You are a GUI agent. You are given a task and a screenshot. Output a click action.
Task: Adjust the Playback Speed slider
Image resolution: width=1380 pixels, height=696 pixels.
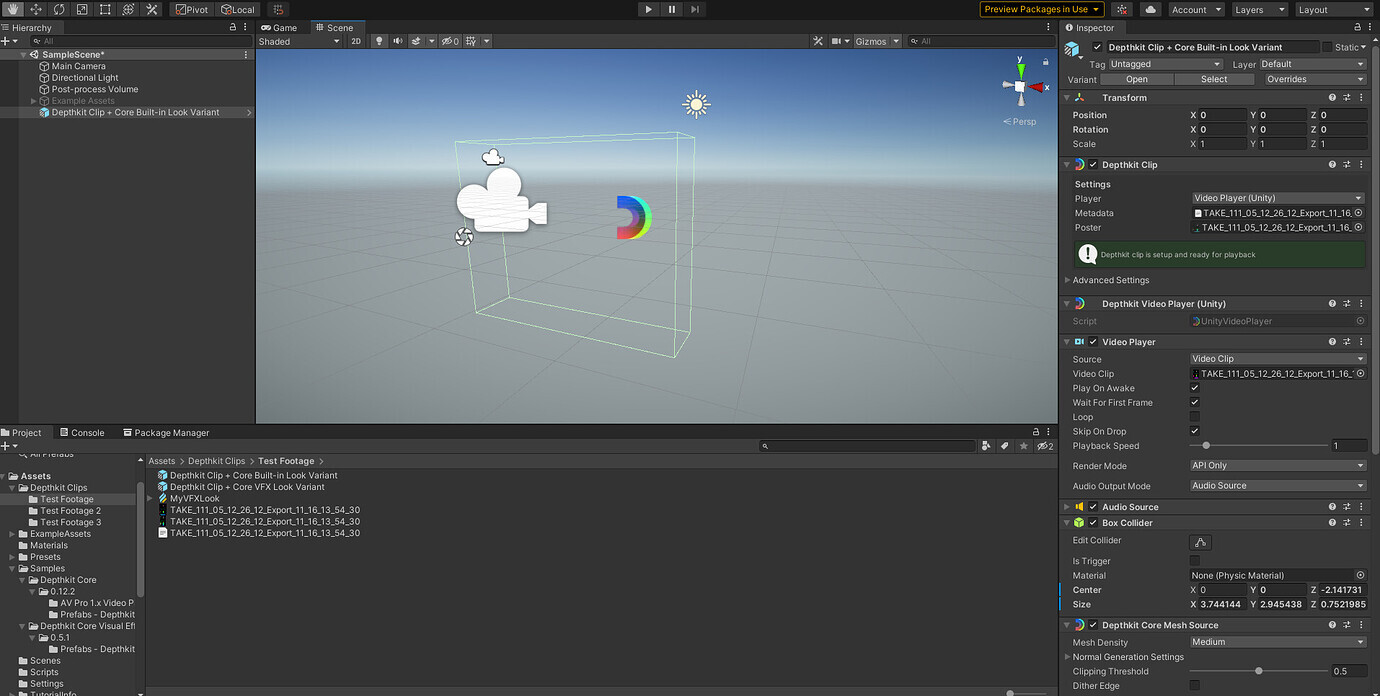tap(1206, 446)
